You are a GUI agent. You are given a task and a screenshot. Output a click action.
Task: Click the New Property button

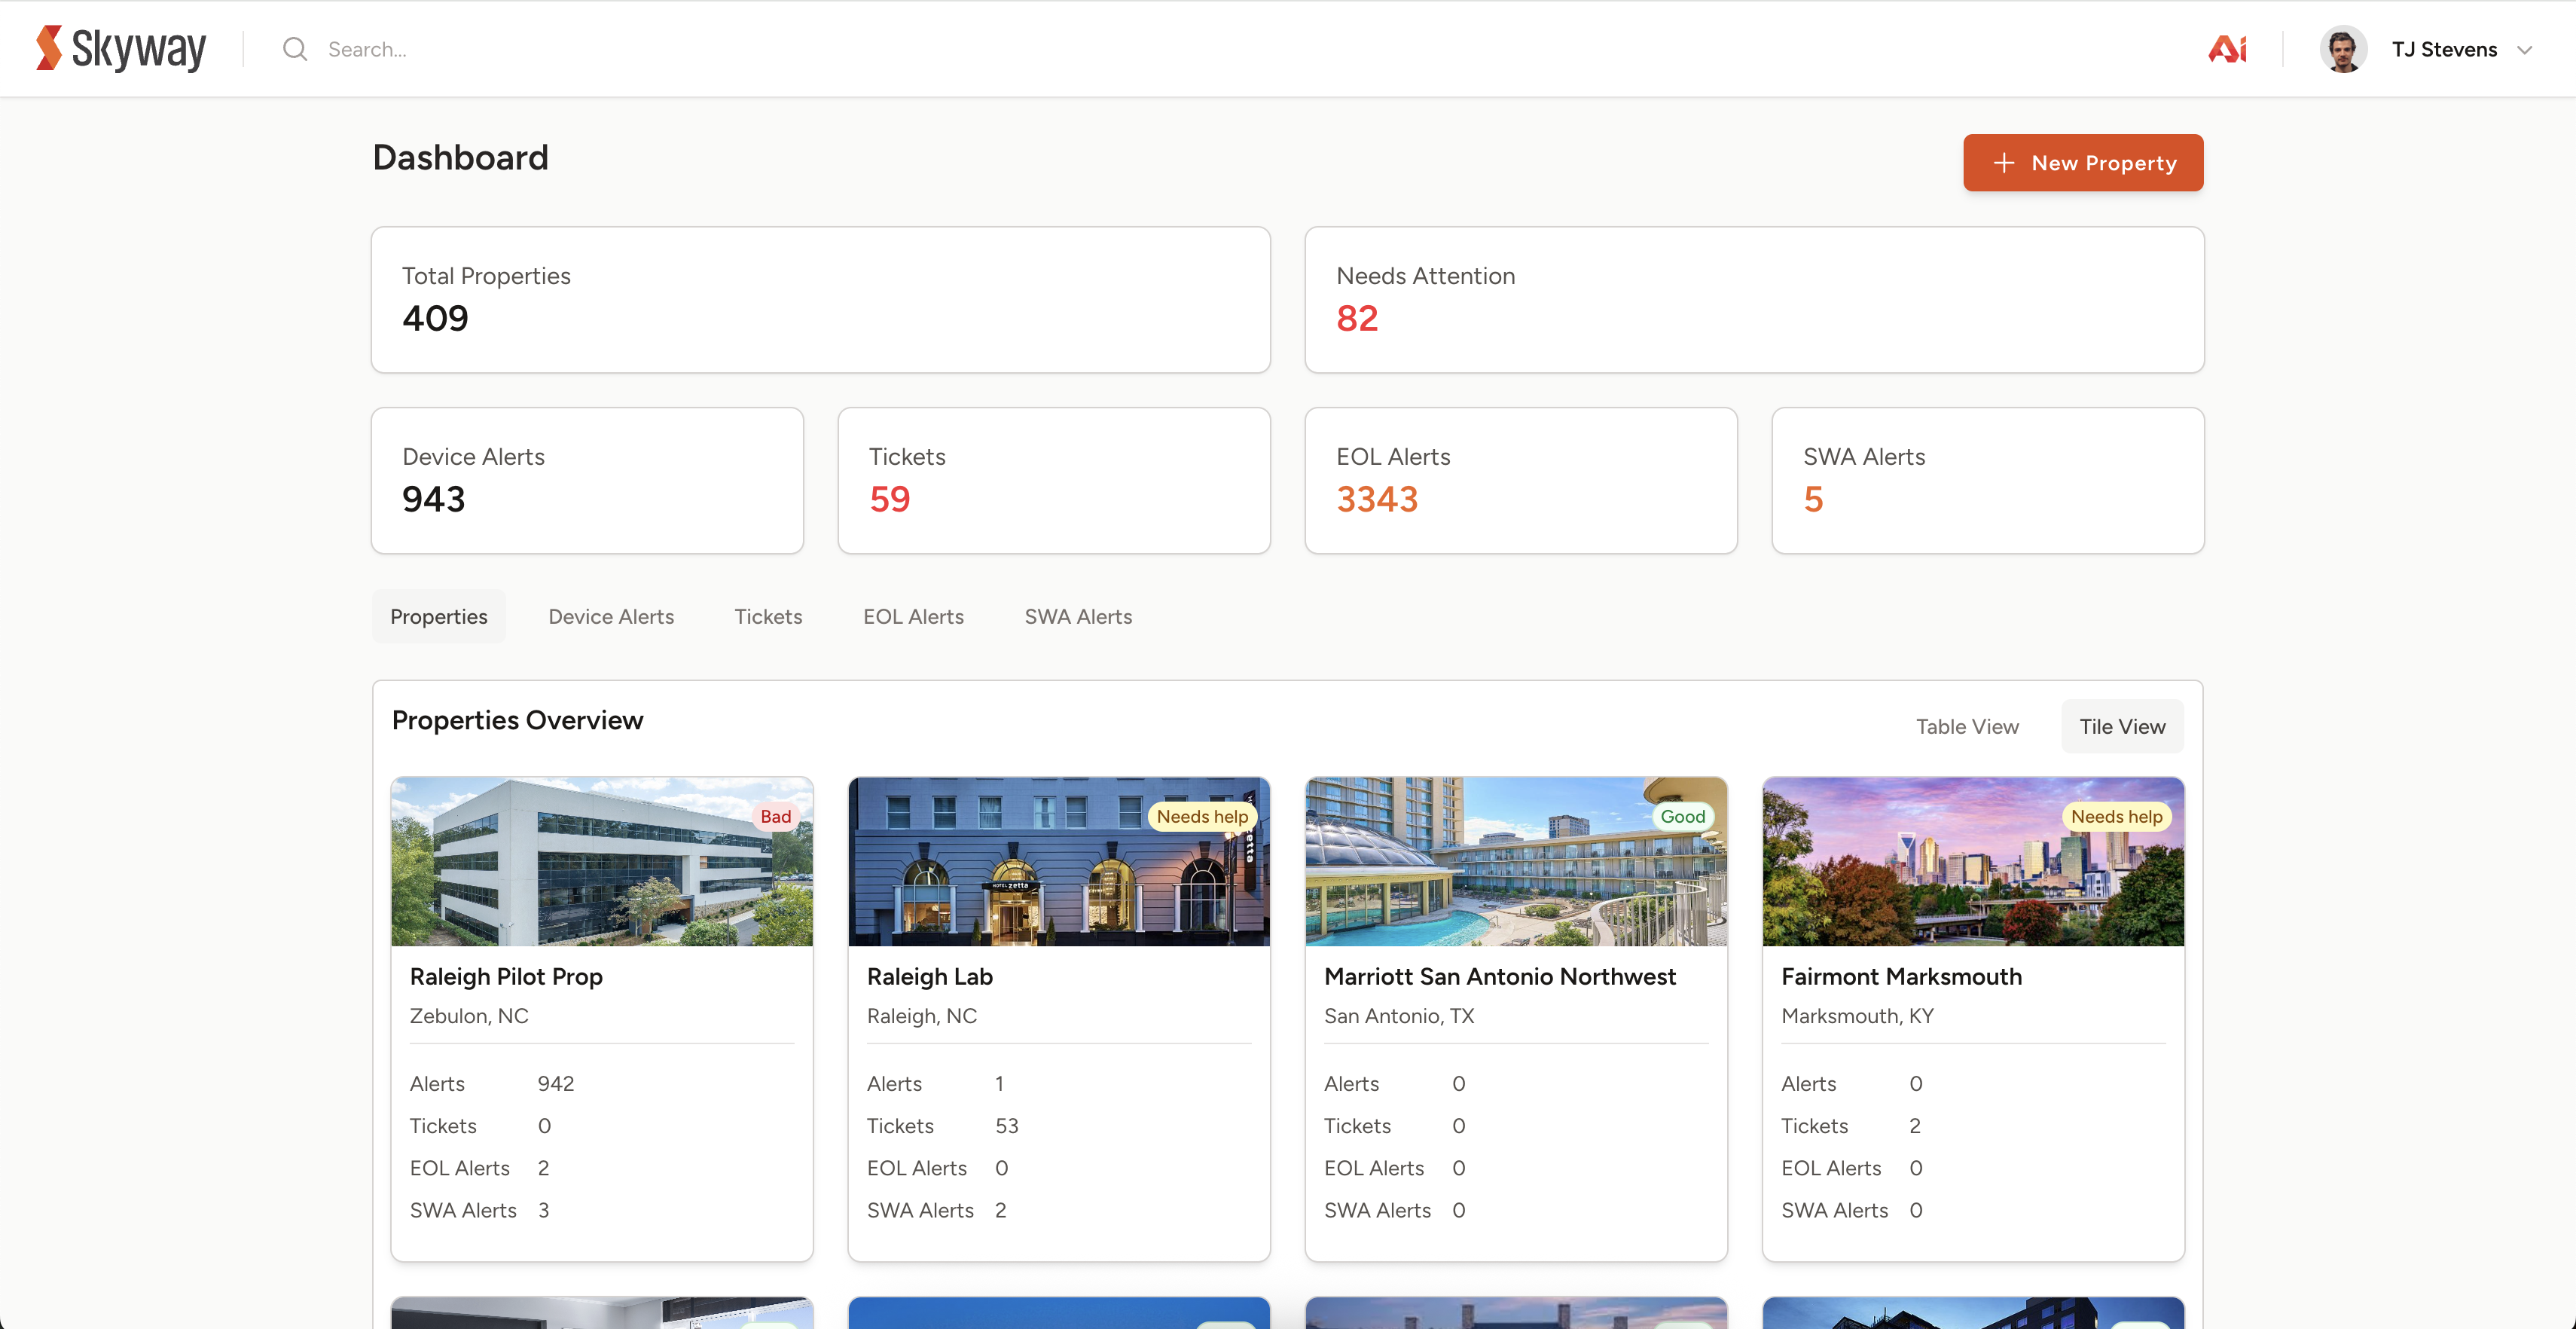[x=2083, y=162]
